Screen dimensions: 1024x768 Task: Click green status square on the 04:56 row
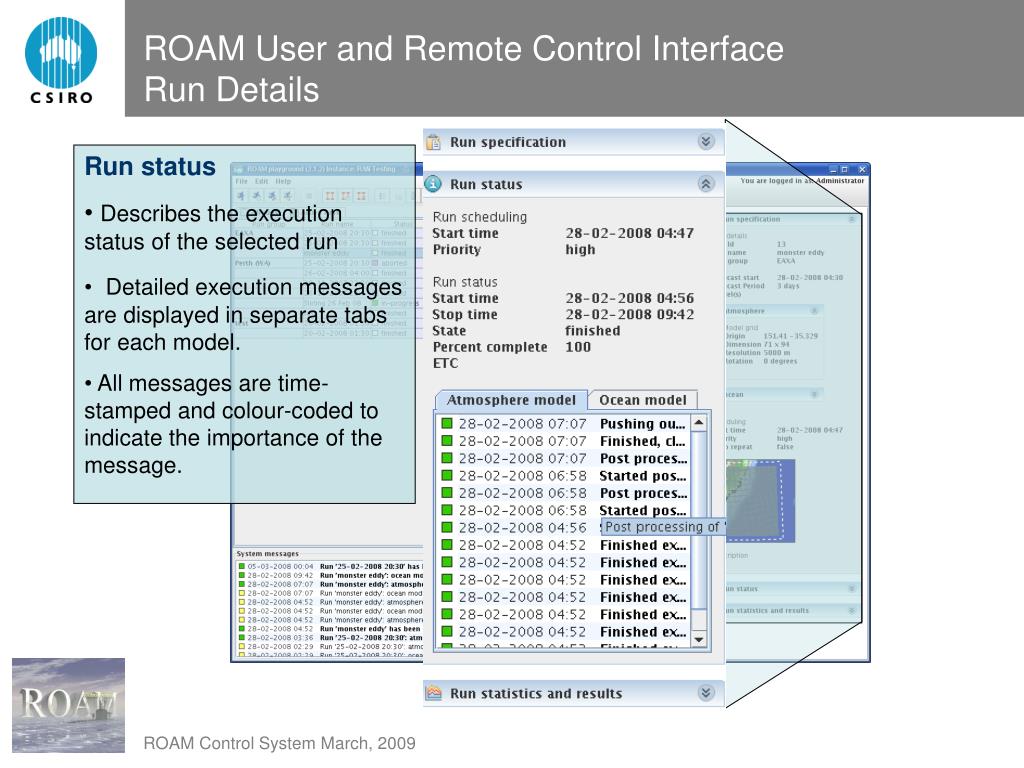pos(447,528)
